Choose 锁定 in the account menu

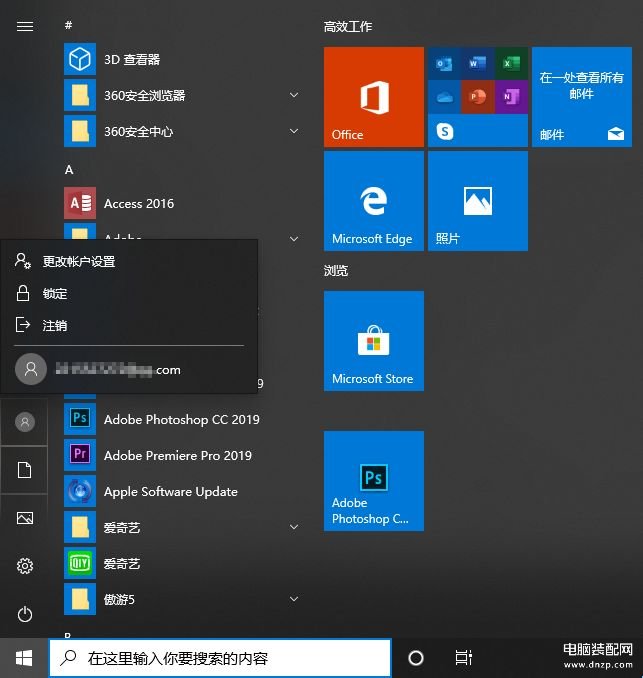pos(55,294)
